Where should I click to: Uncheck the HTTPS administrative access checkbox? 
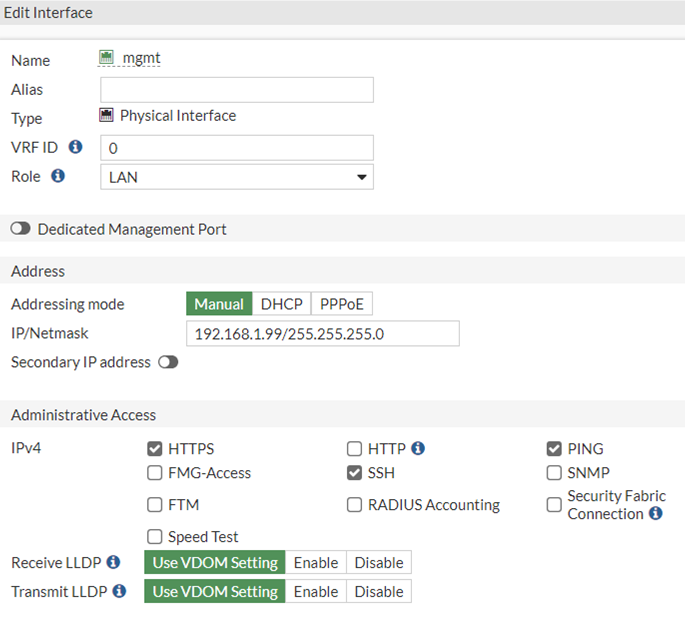point(155,449)
